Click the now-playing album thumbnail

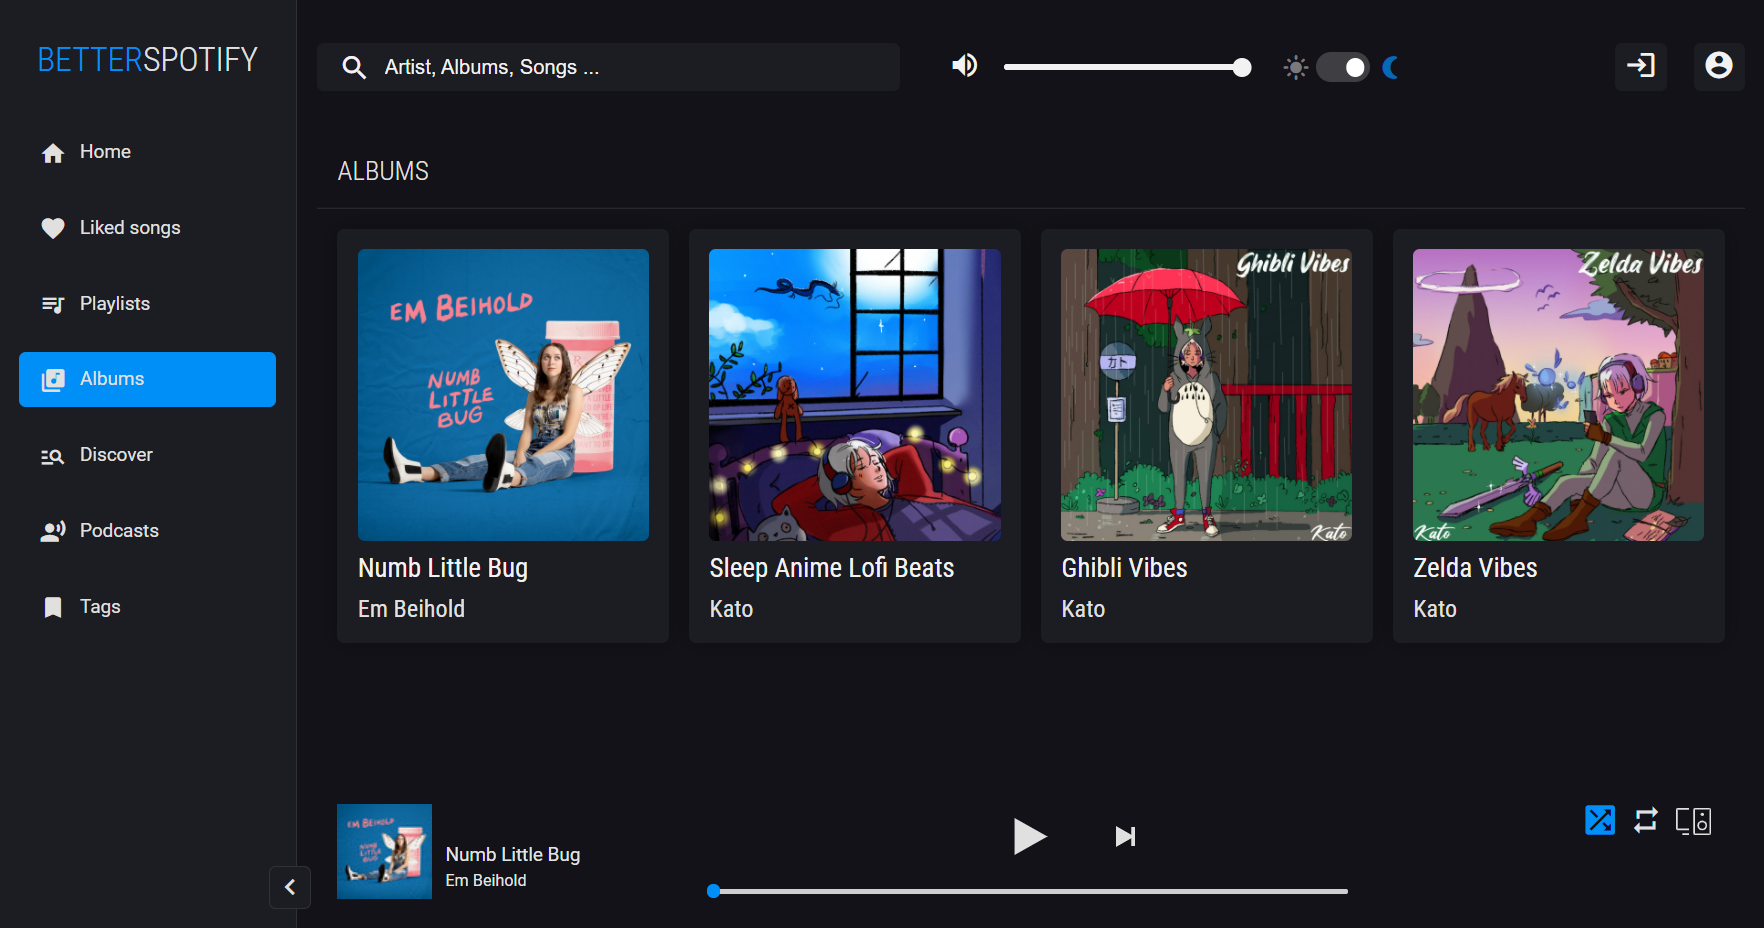(x=384, y=851)
